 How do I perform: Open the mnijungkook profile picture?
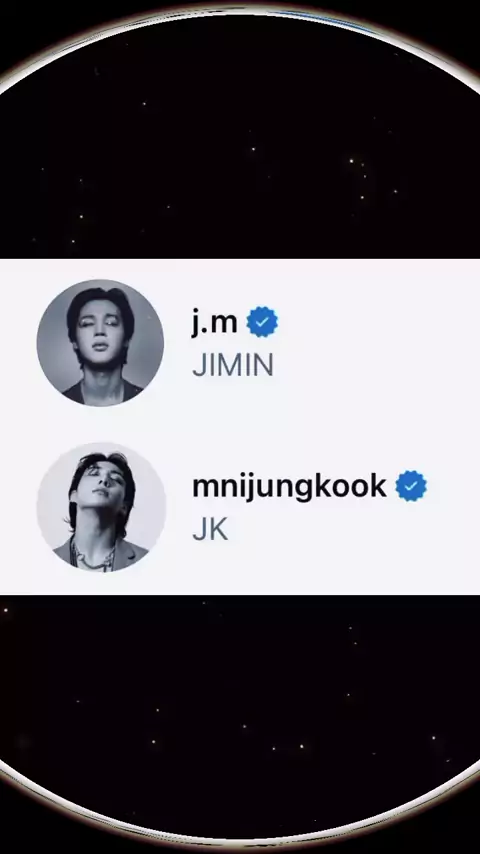coord(101,507)
